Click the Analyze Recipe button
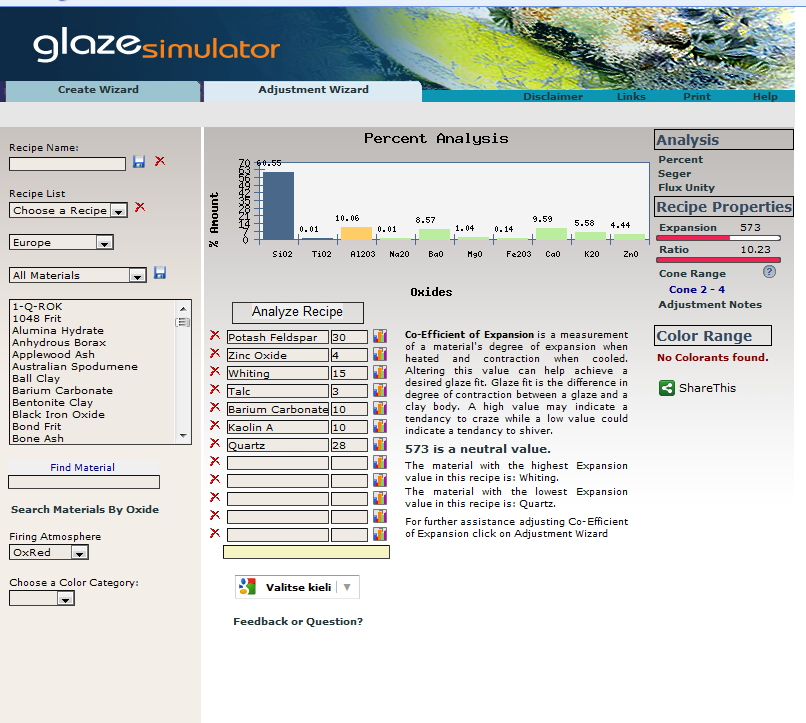Viewport: 806px width, 723px height. pyautogui.click(x=298, y=312)
